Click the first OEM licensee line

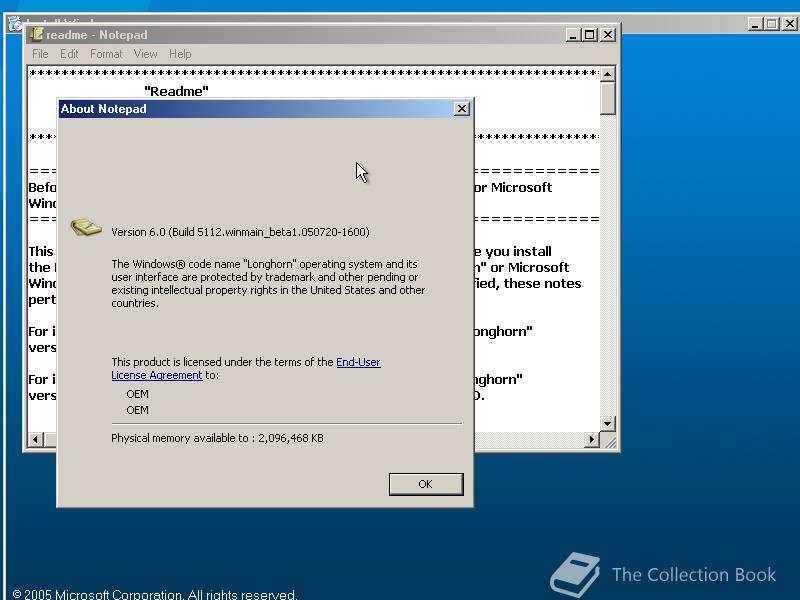pos(137,394)
